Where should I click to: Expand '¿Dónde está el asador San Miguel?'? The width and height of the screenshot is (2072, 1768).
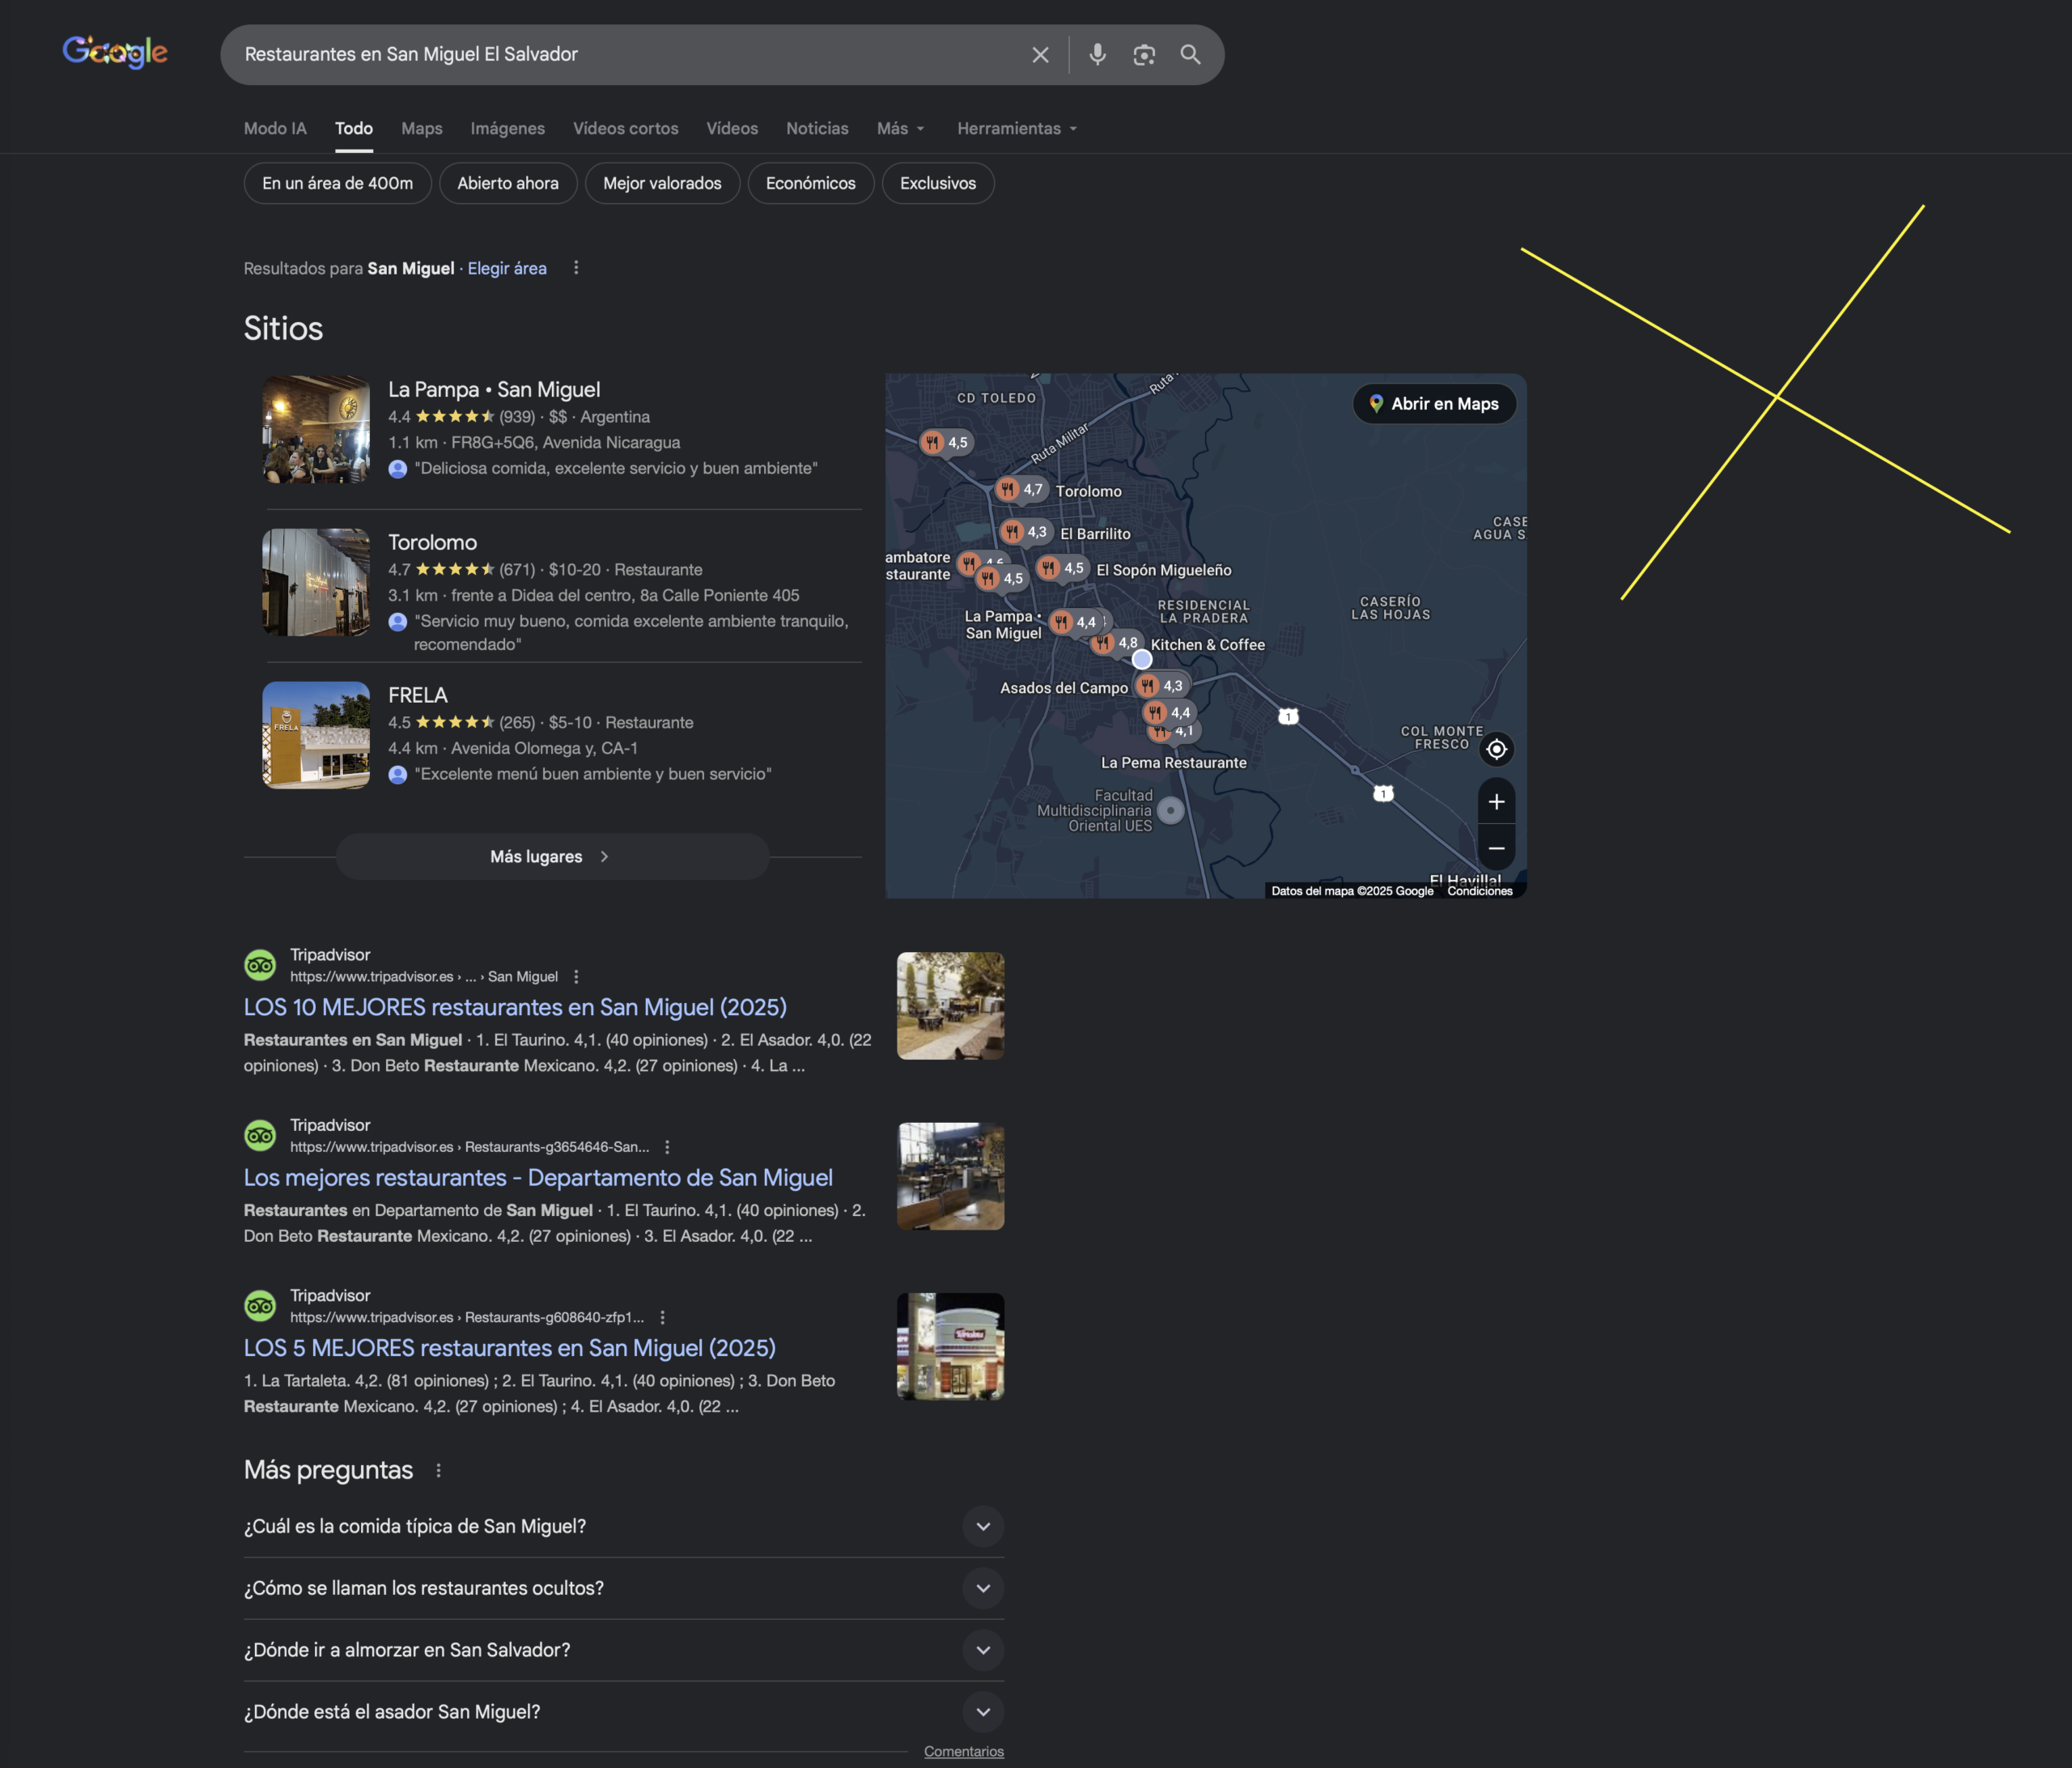624,1712
